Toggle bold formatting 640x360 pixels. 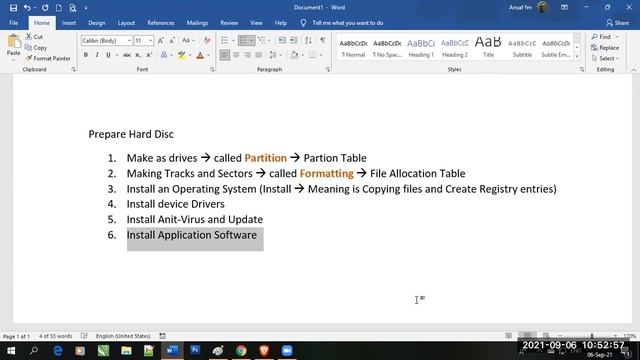click(x=86, y=55)
